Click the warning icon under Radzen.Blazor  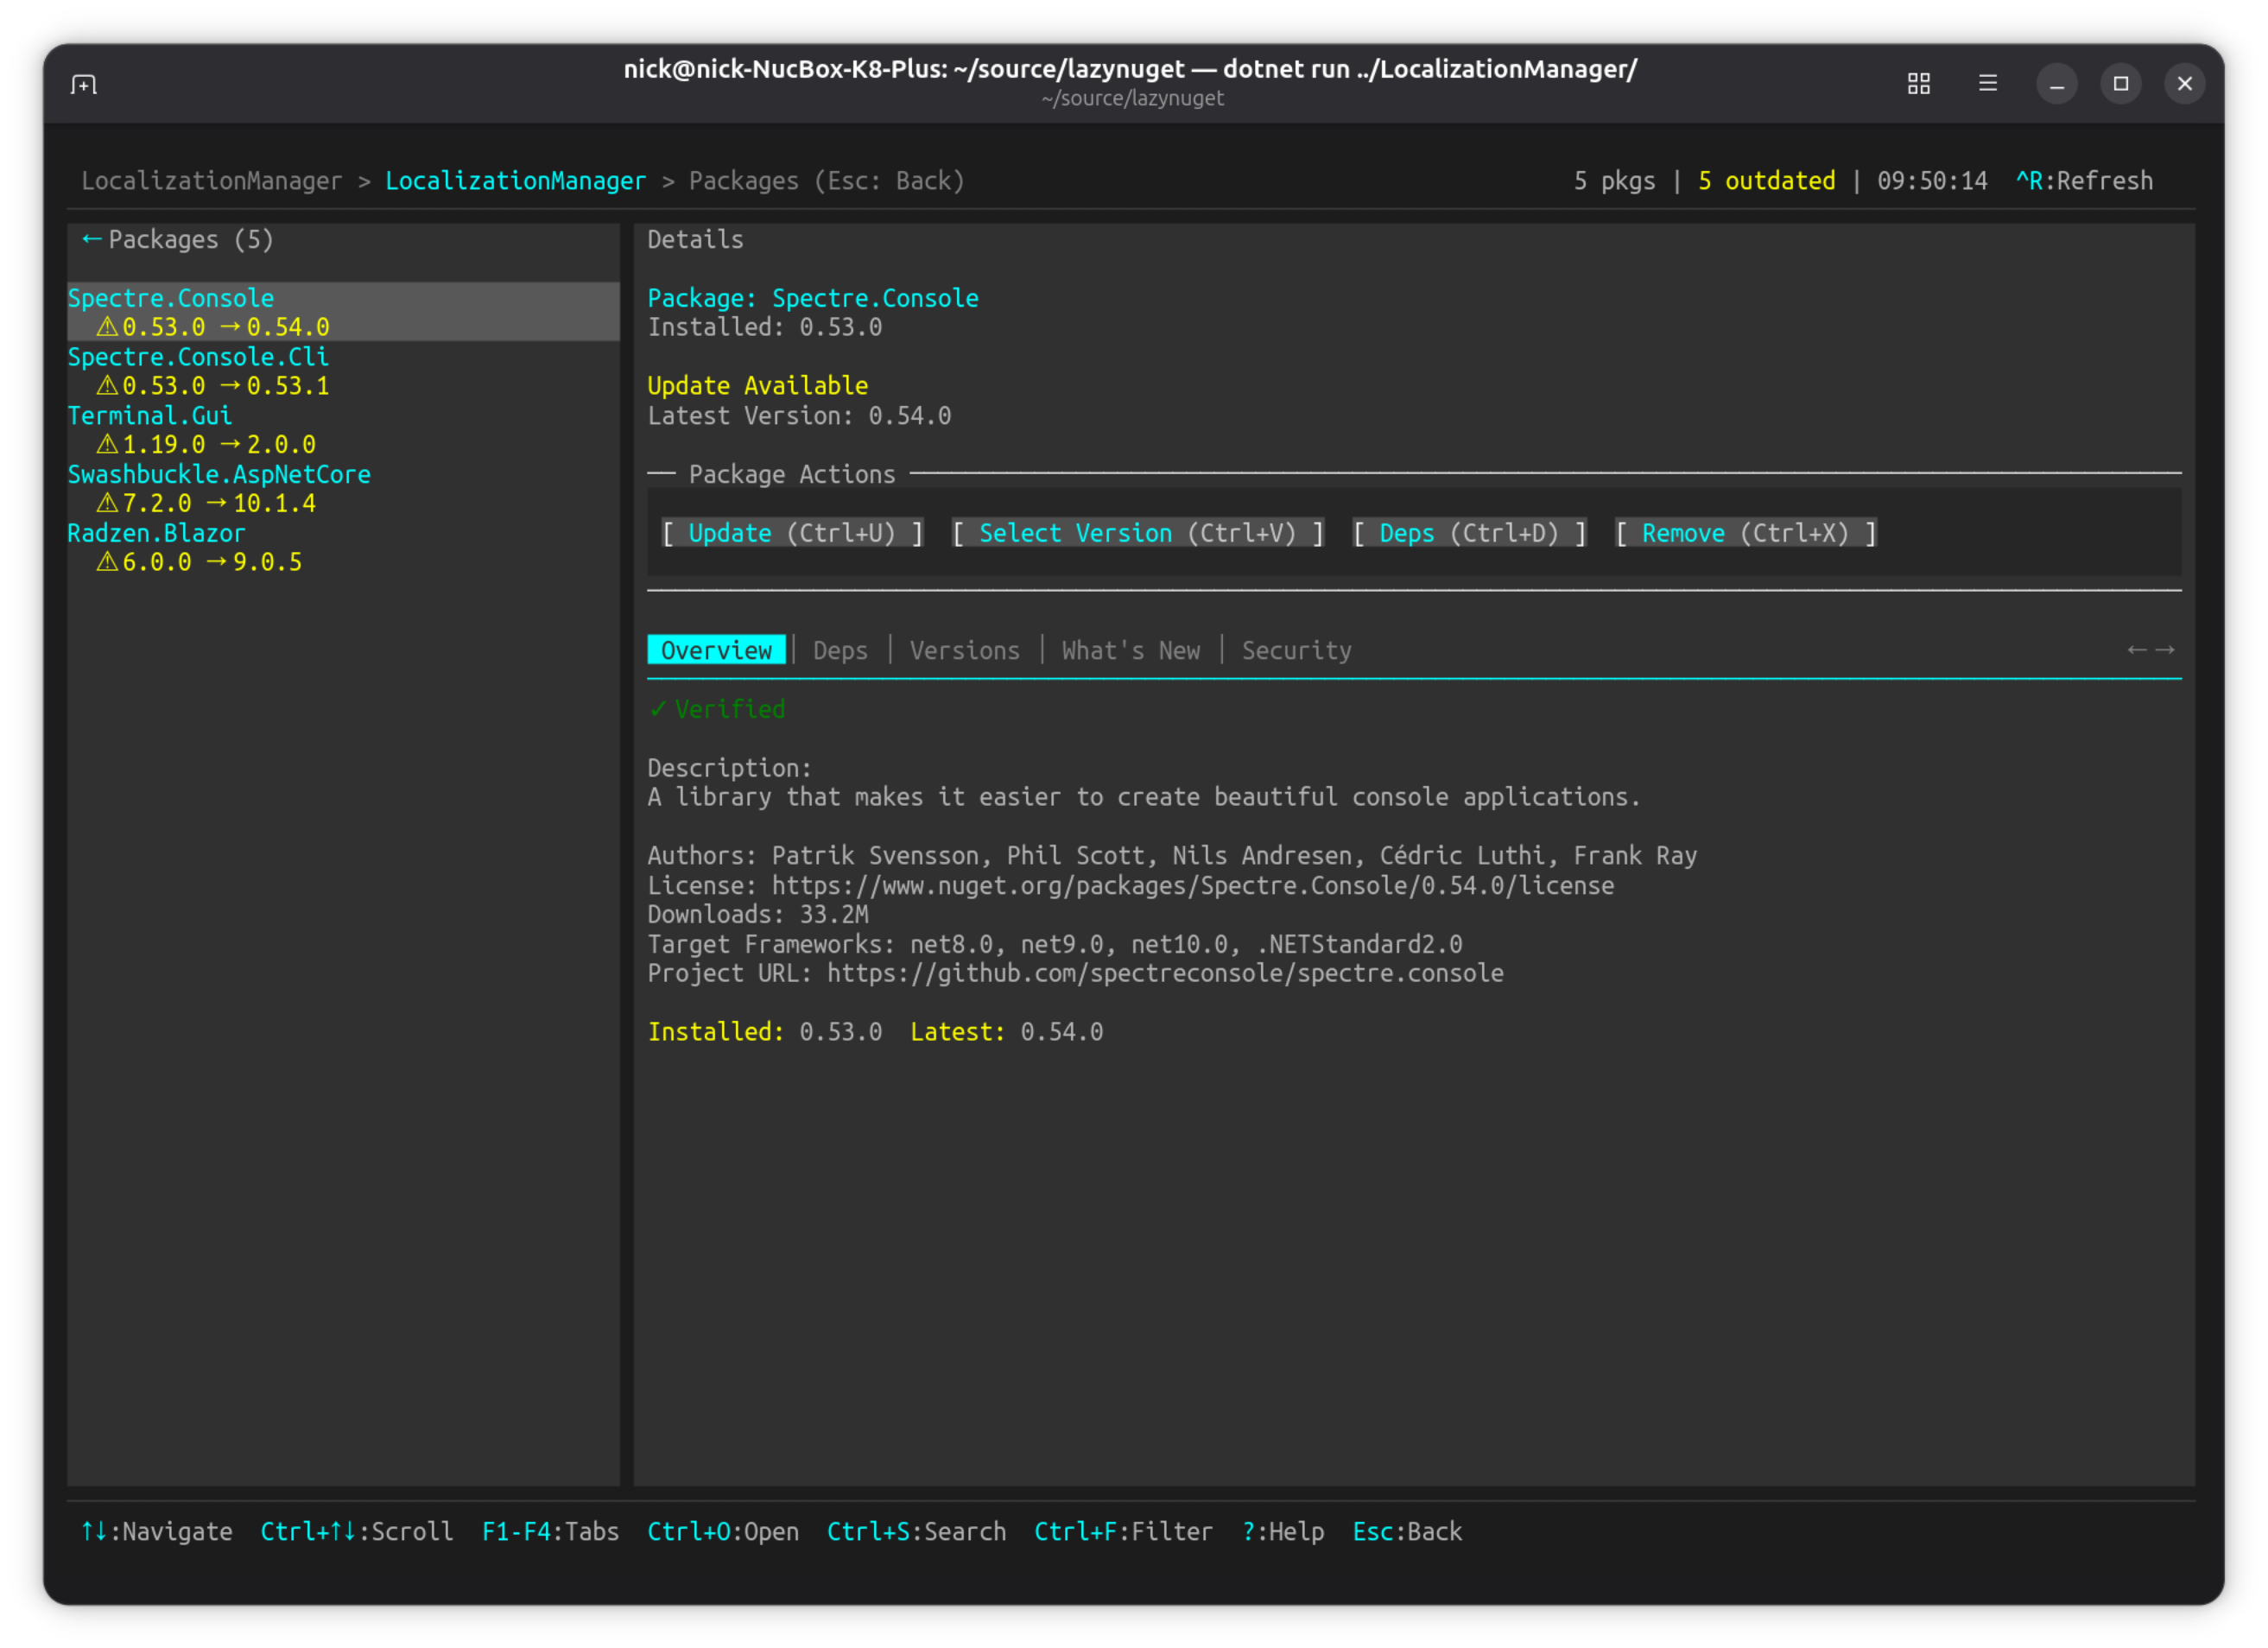pos(107,562)
